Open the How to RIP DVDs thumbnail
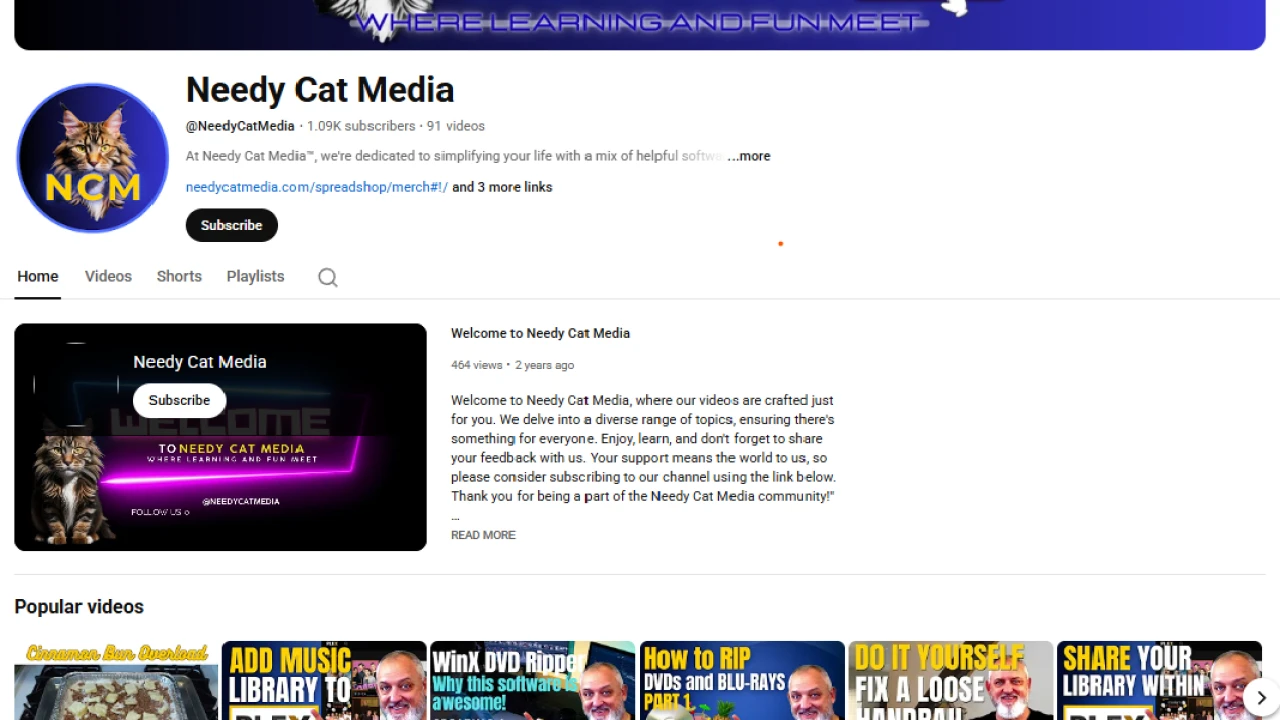The width and height of the screenshot is (1280, 720). 742,681
